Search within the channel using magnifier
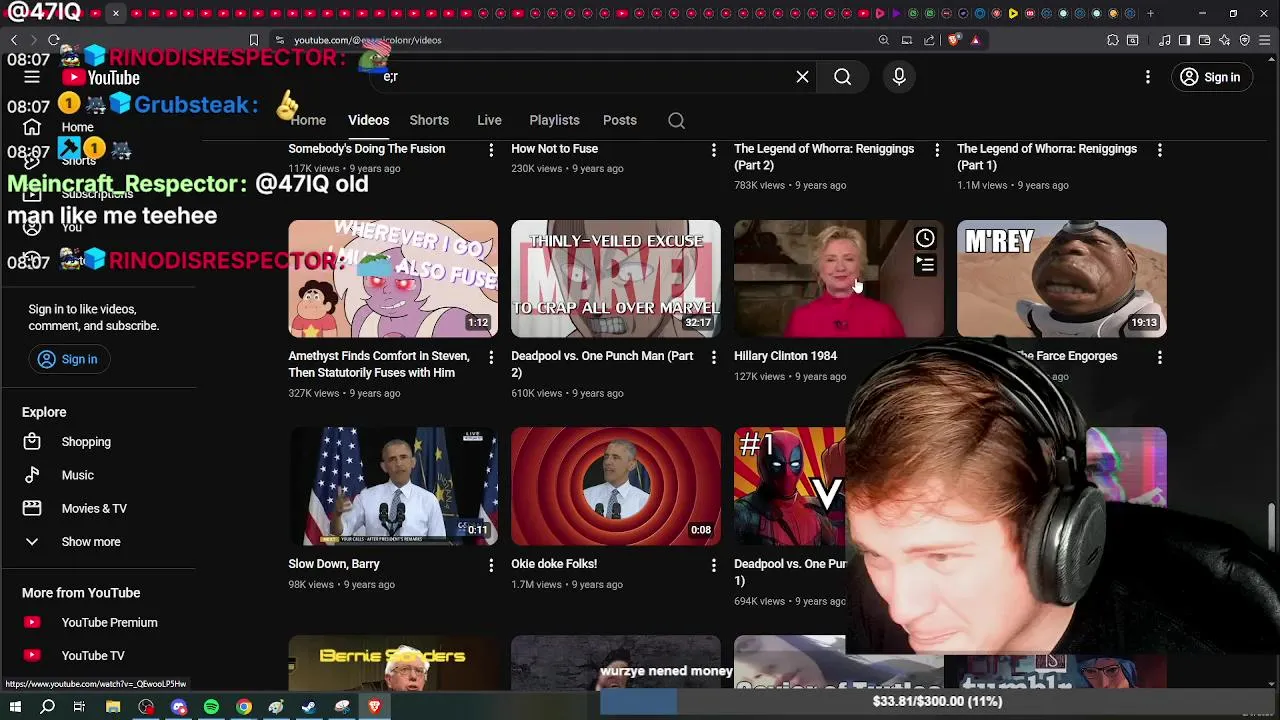Image resolution: width=1280 pixels, height=720 pixels. (x=676, y=120)
